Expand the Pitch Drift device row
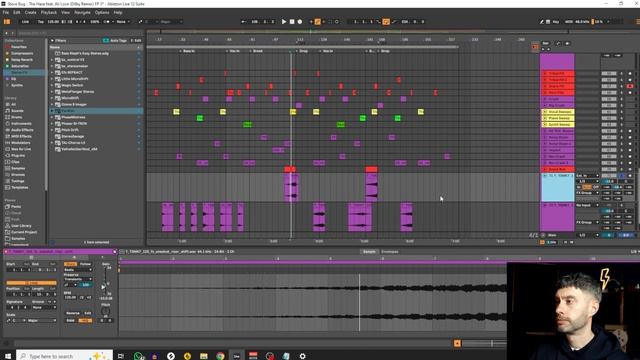 pyautogui.click(x=52, y=130)
